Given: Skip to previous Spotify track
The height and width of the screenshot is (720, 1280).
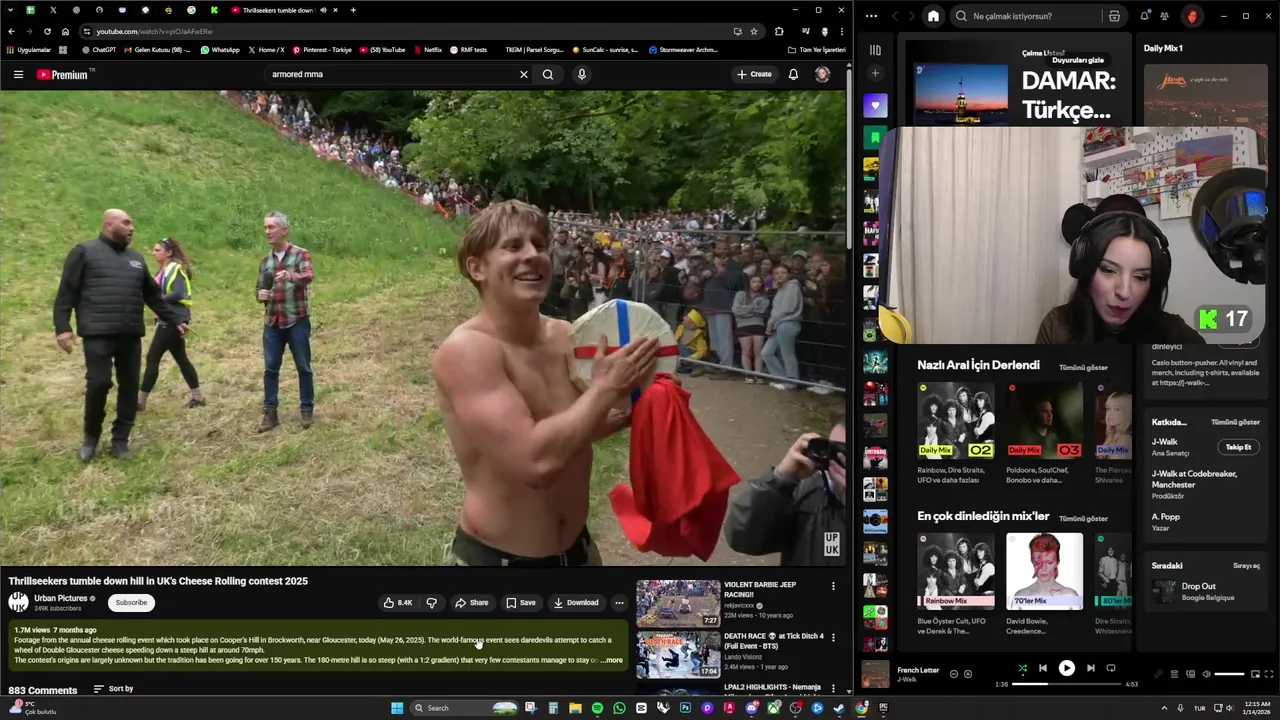Looking at the screenshot, I should [1042, 668].
